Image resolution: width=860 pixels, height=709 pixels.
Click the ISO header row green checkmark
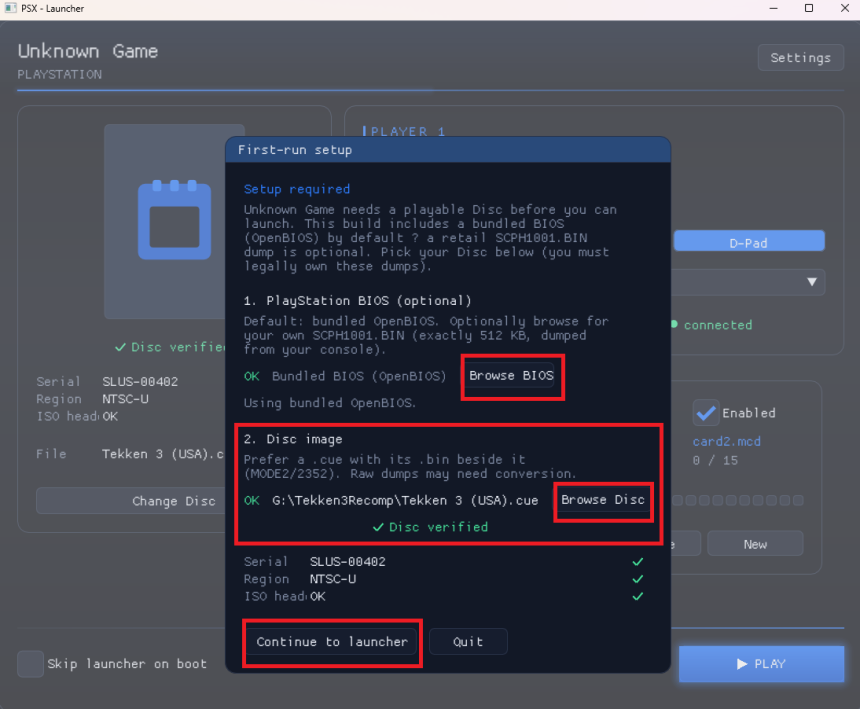637,597
